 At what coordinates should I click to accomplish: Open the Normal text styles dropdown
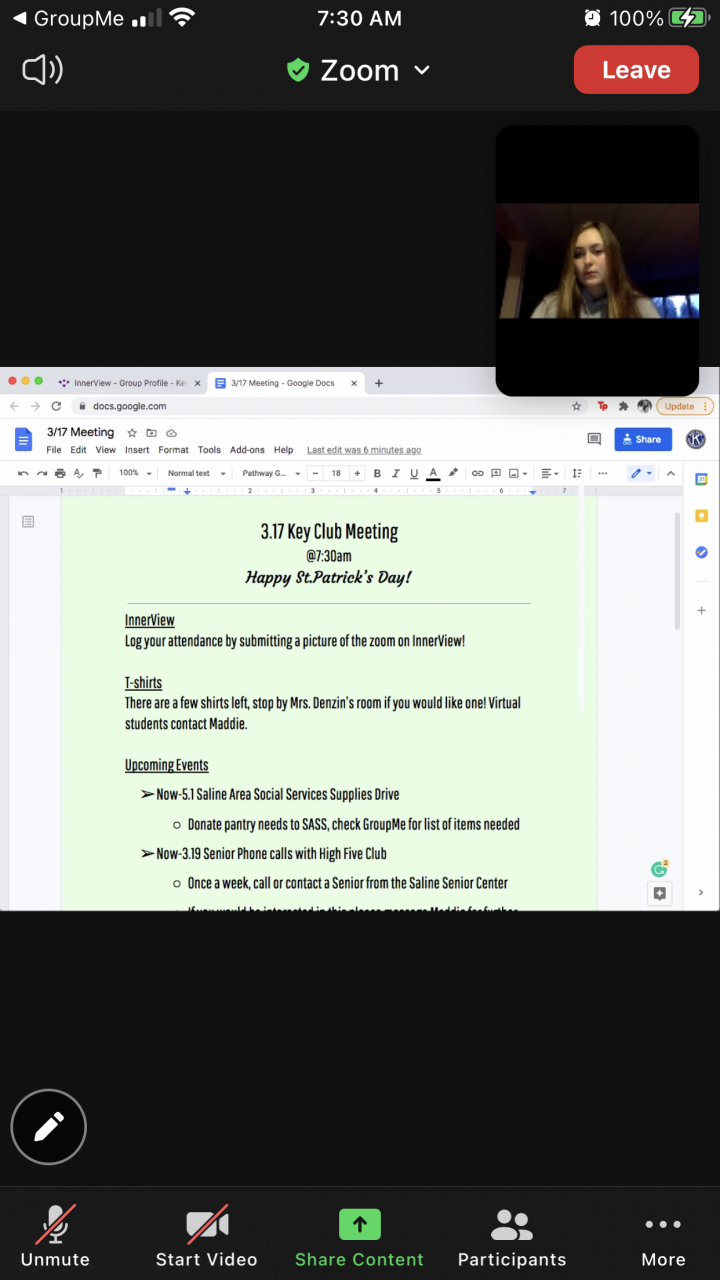(x=195, y=473)
